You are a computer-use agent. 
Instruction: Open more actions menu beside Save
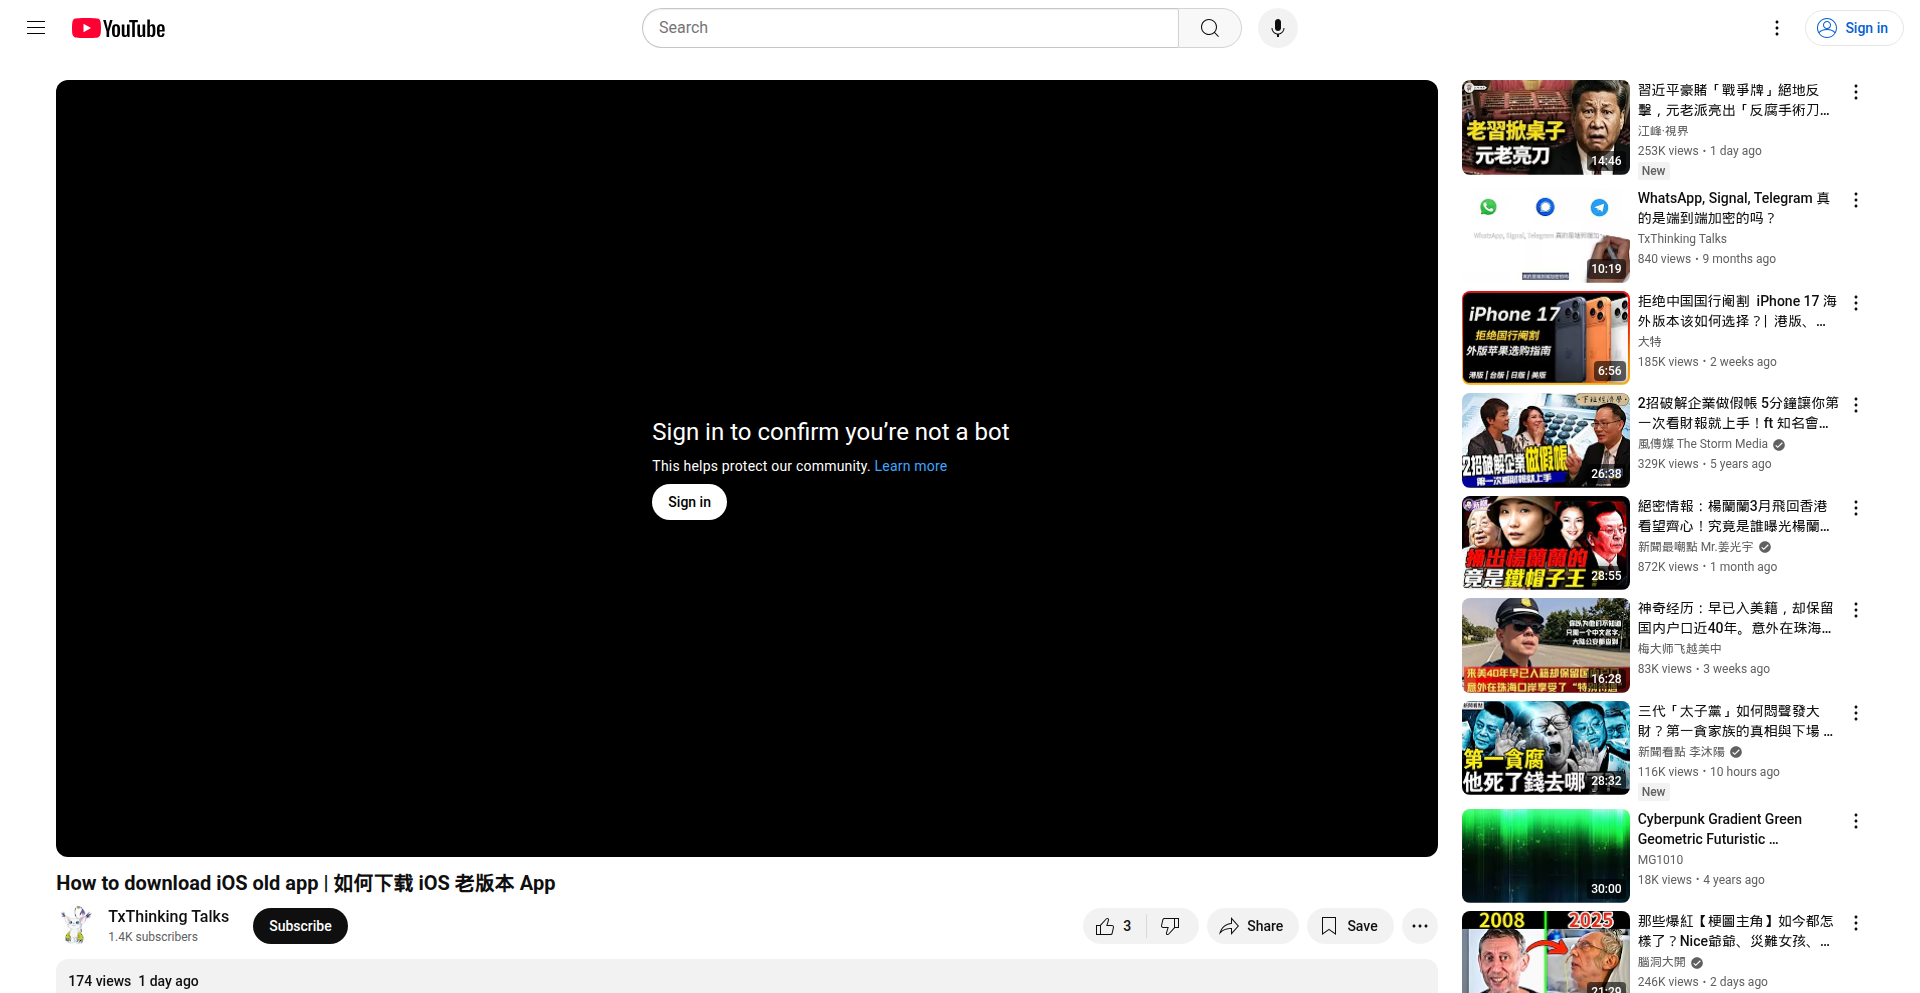coord(1419,926)
